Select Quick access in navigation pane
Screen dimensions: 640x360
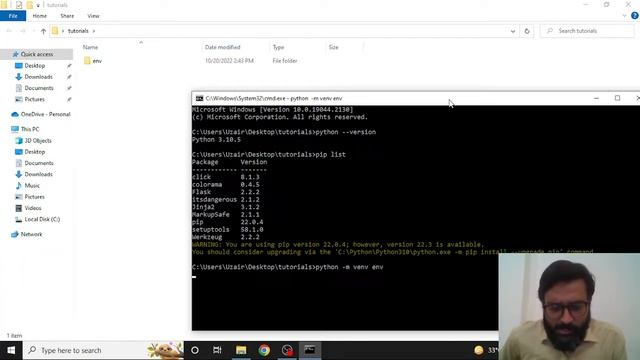point(37,54)
